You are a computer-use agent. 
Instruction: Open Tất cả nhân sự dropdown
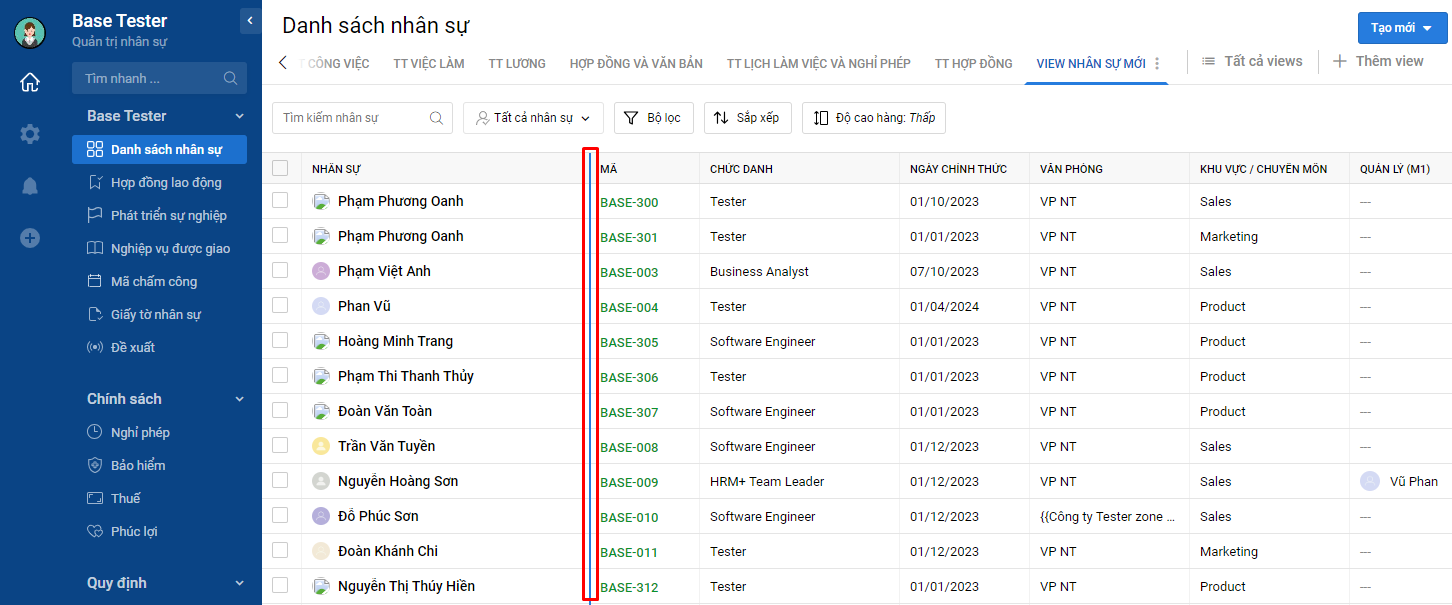tap(533, 118)
